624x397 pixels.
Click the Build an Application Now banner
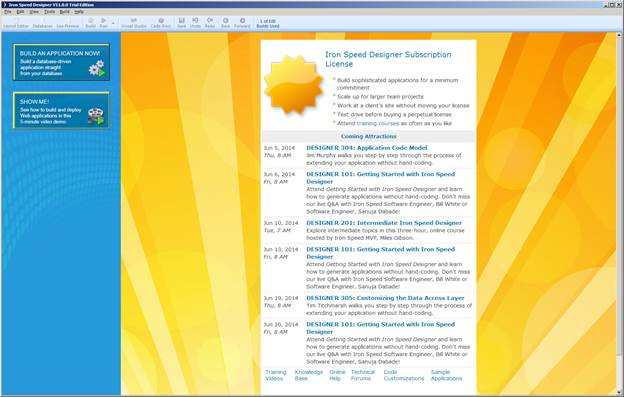click(61, 62)
